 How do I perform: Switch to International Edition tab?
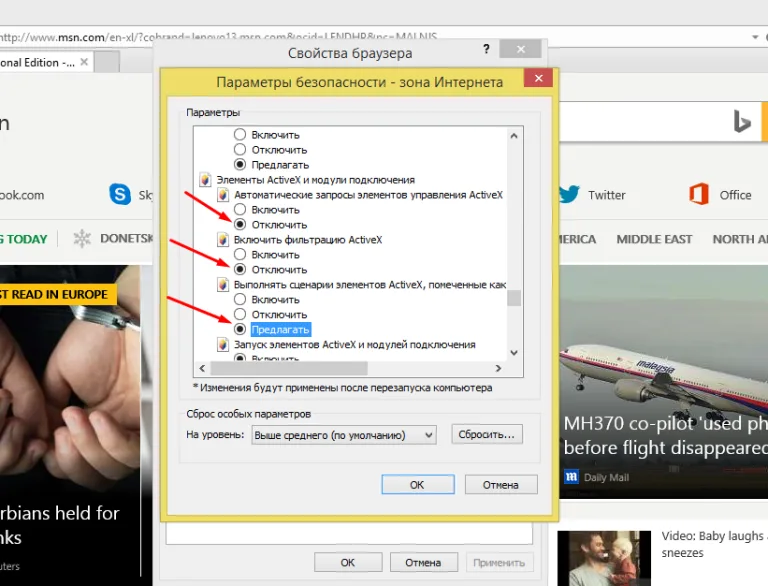pyautogui.click(x=39, y=62)
